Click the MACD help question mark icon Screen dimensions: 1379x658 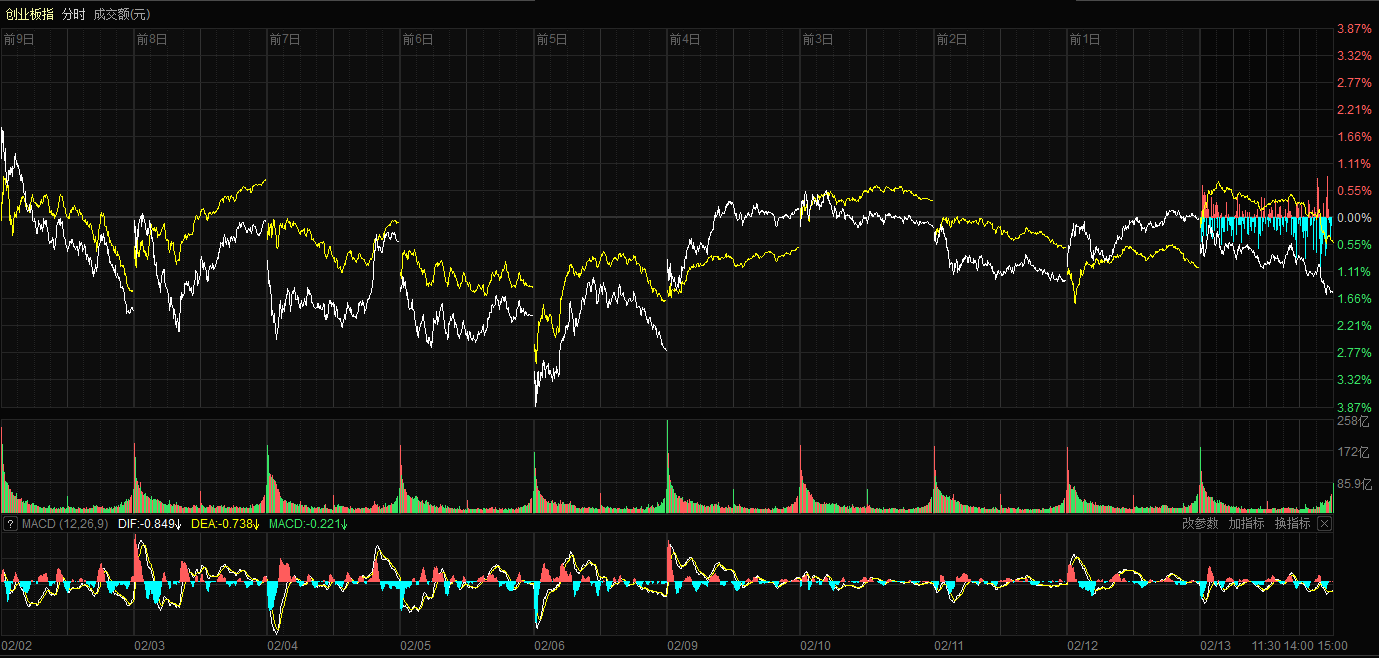point(10,524)
